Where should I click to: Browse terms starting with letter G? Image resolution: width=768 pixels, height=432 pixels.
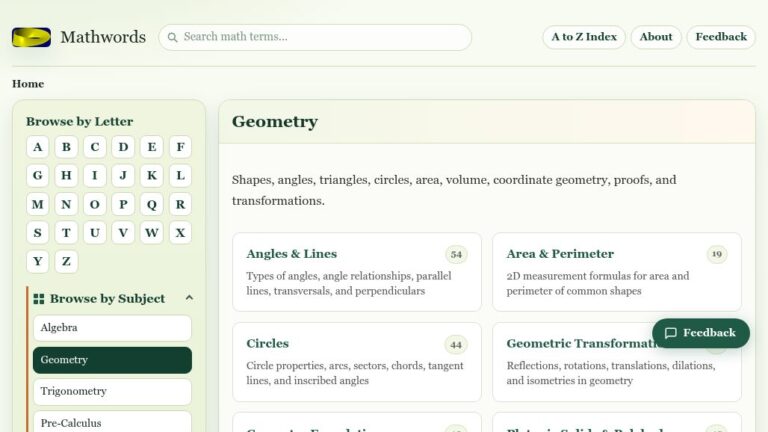pos(38,175)
